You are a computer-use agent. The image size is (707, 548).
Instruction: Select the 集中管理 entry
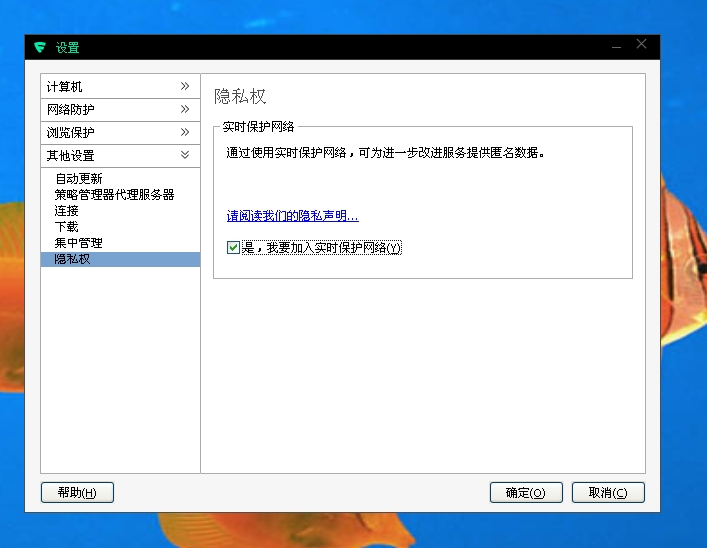pos(78,243)
